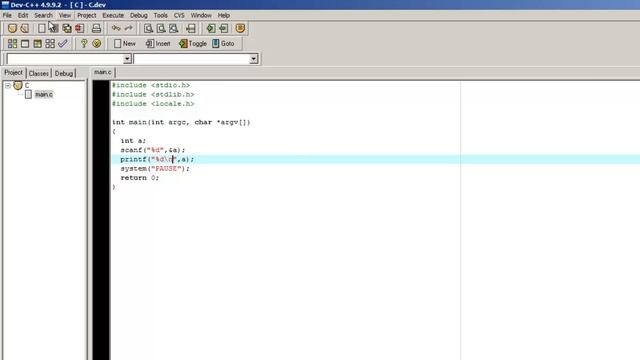640x360 pixels.
Task: Click the Toggle bookmark button
Action: click(193, 43)
